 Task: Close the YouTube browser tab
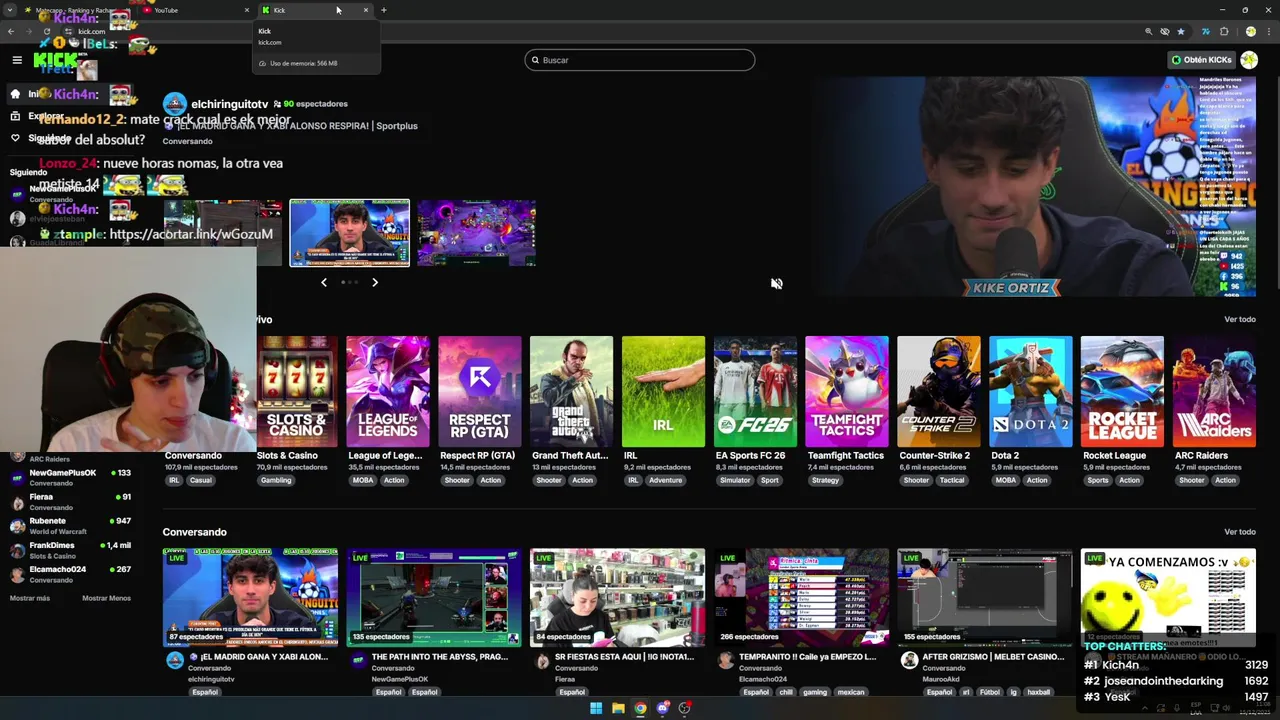(246, 10)
